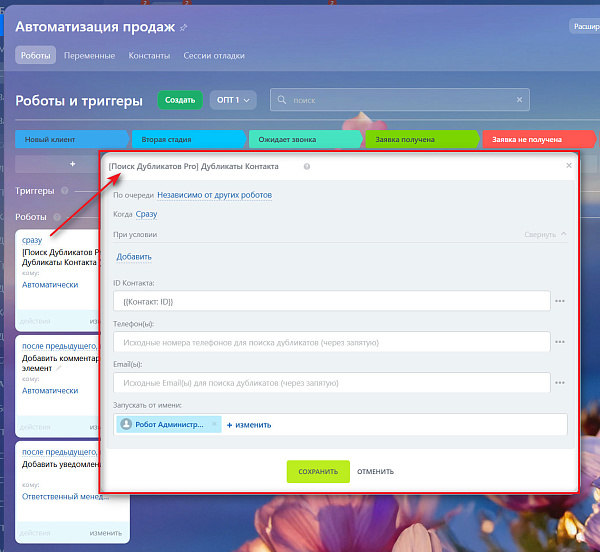Open the Константы tab

click(x=149, y=56)
